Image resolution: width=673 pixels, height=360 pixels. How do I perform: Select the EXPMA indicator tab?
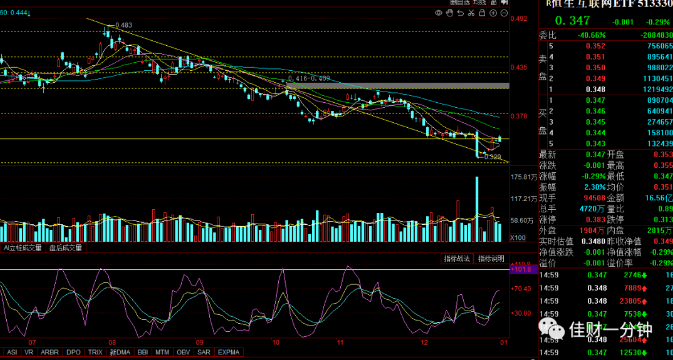(228, 352)
